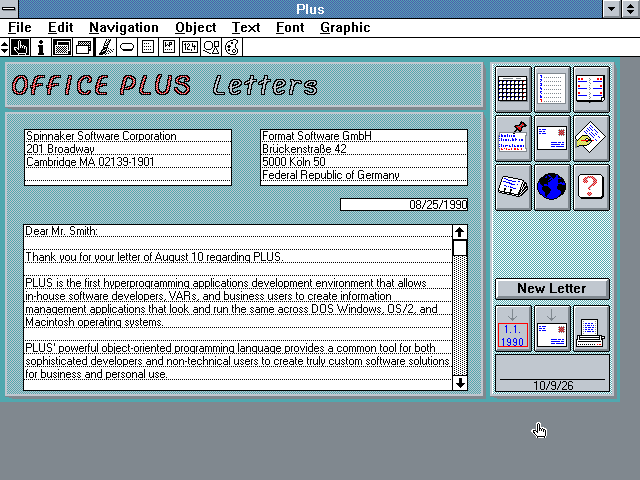This screenshot has width=640, height=480.
Task: Click the 'Dear Mr. Smith:' line
Action: pos(62,231)
